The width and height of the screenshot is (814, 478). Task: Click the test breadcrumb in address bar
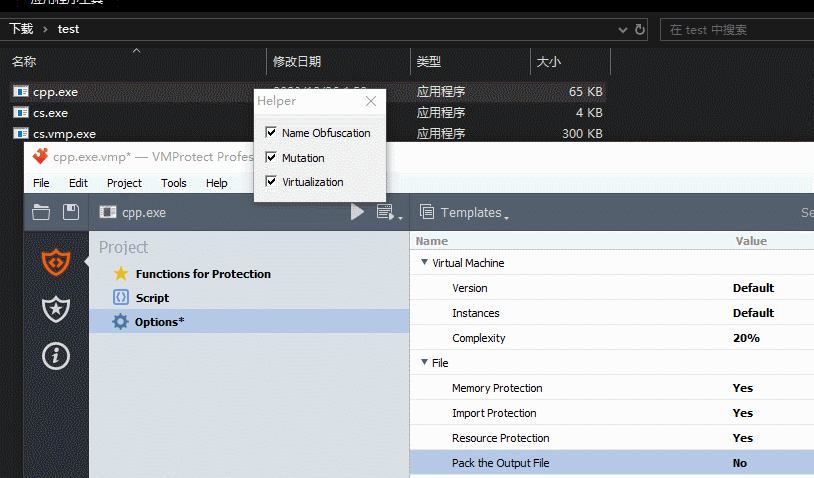(68, 29)
